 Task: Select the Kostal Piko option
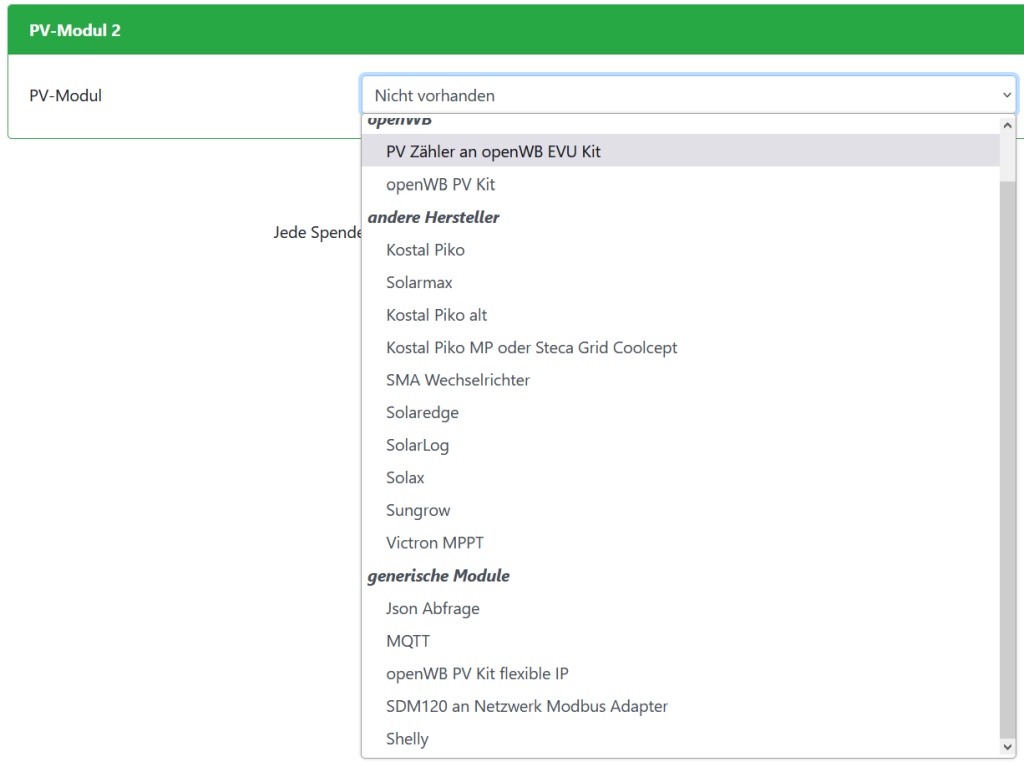point(425,250)
